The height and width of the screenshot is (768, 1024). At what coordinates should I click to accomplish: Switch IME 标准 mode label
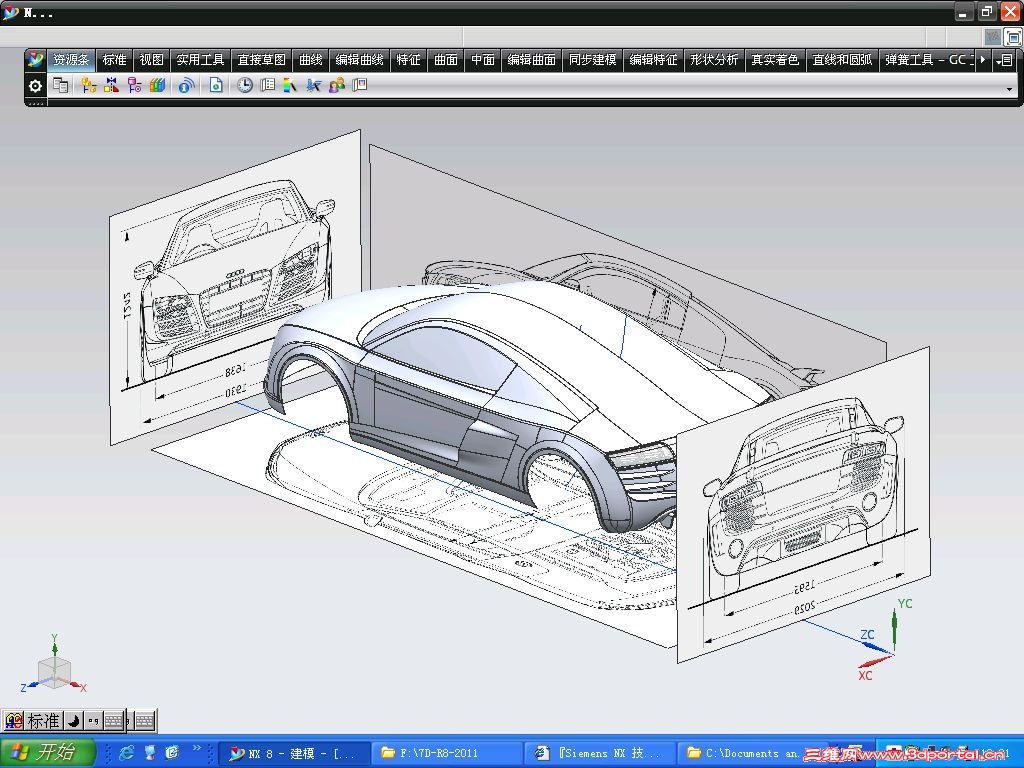click(44, 721)
